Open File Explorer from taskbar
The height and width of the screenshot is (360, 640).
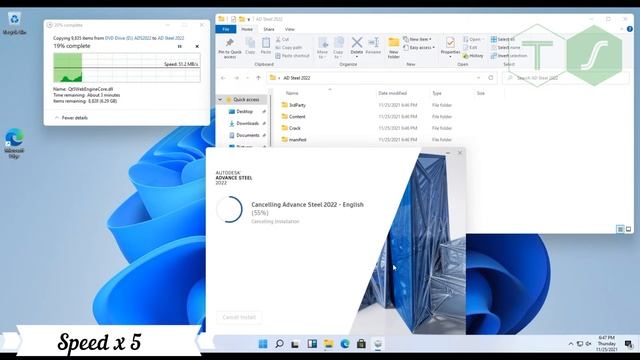pyautogui.click(x=329, y=344)
